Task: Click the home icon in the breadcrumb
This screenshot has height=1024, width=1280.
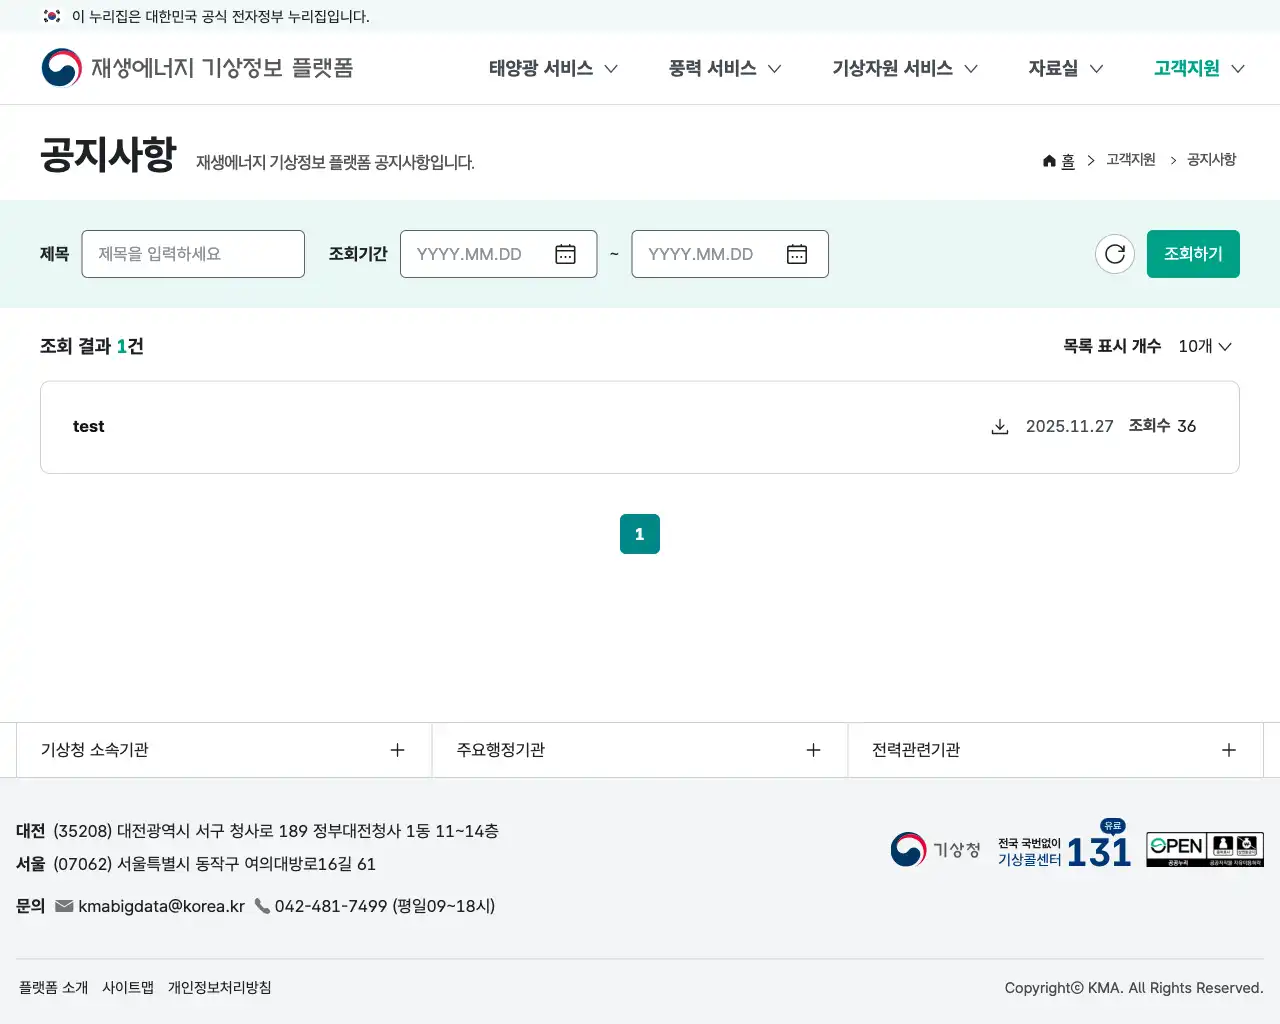Action: point(1049,160)
